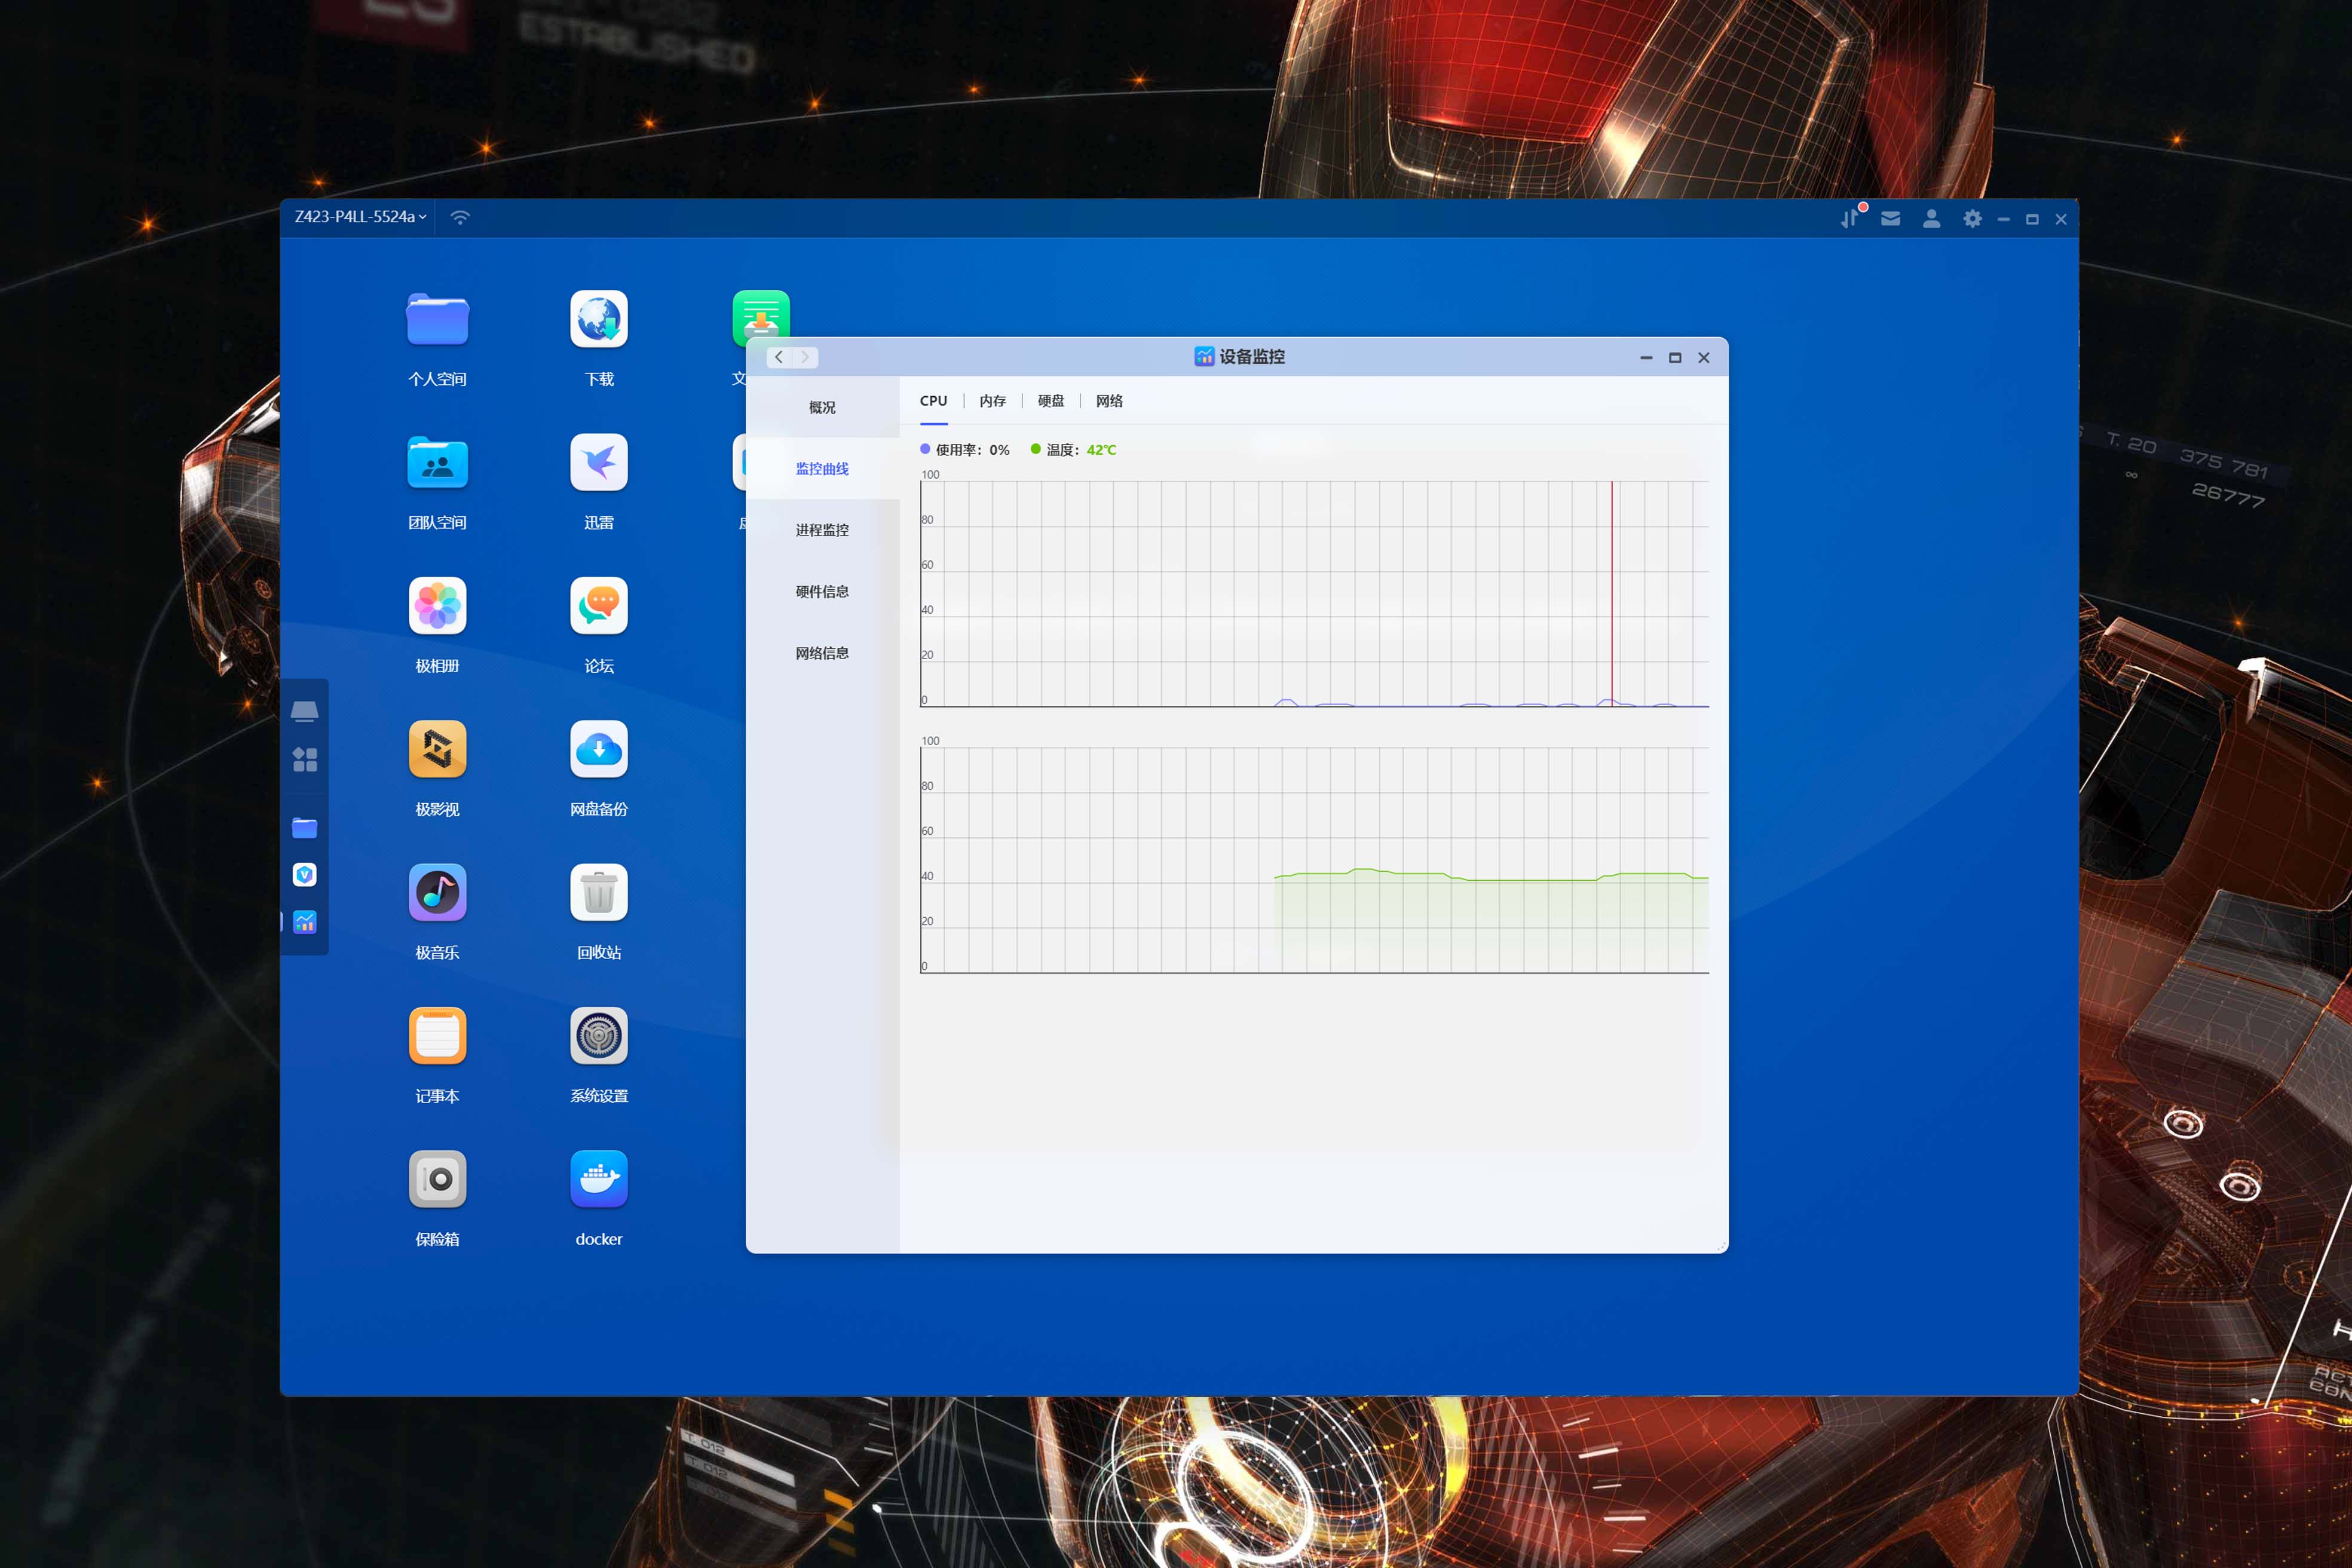Close the 设备监控 window
The image size is (2352, 1568).
click(1704, 358)
